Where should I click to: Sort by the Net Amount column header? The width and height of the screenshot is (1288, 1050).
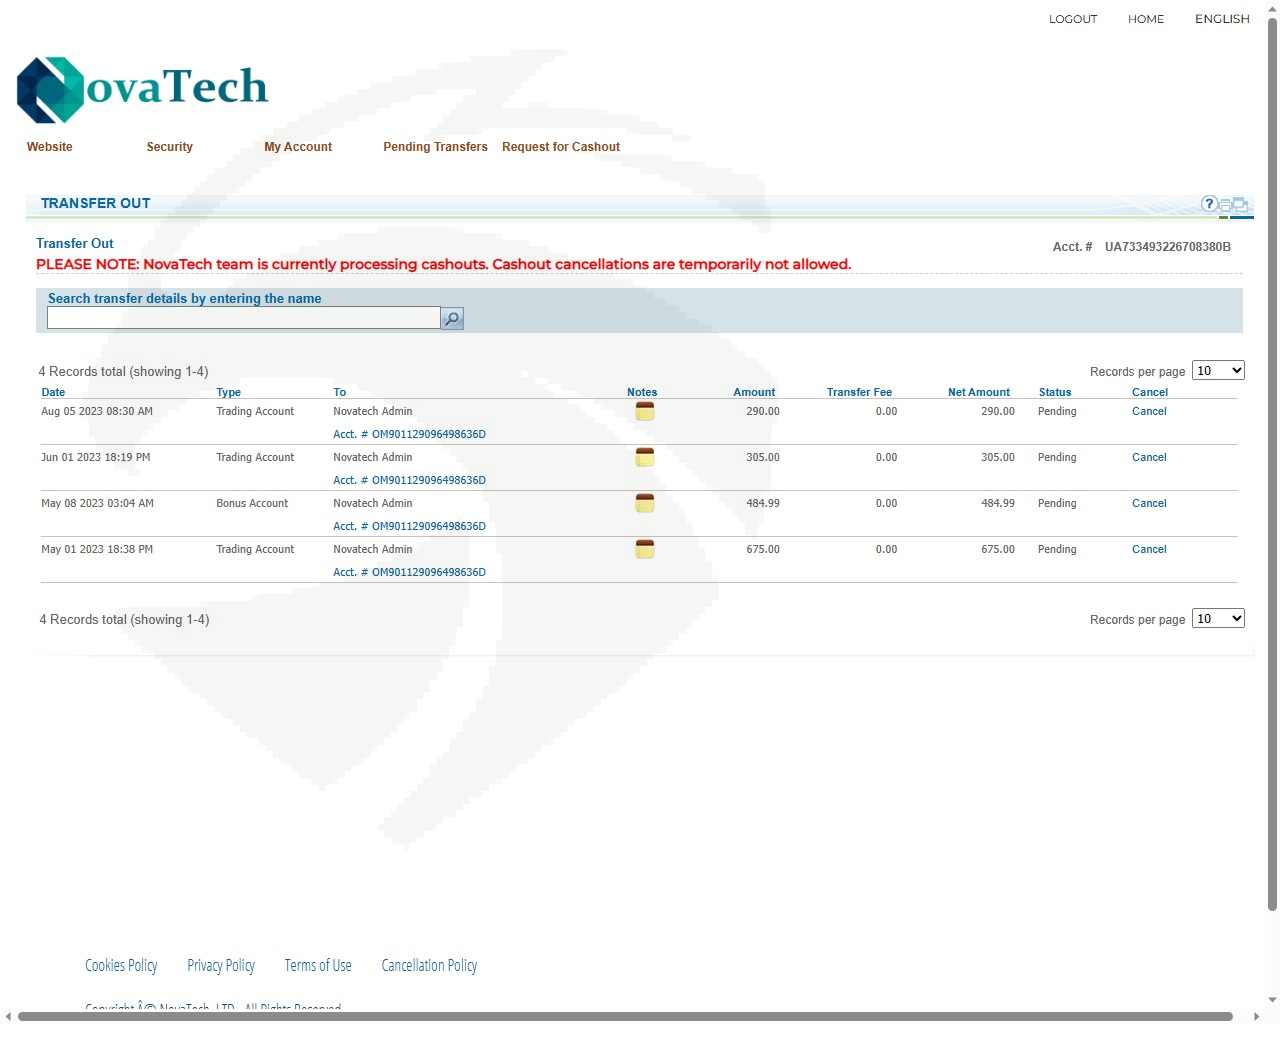tap(979, 392)
